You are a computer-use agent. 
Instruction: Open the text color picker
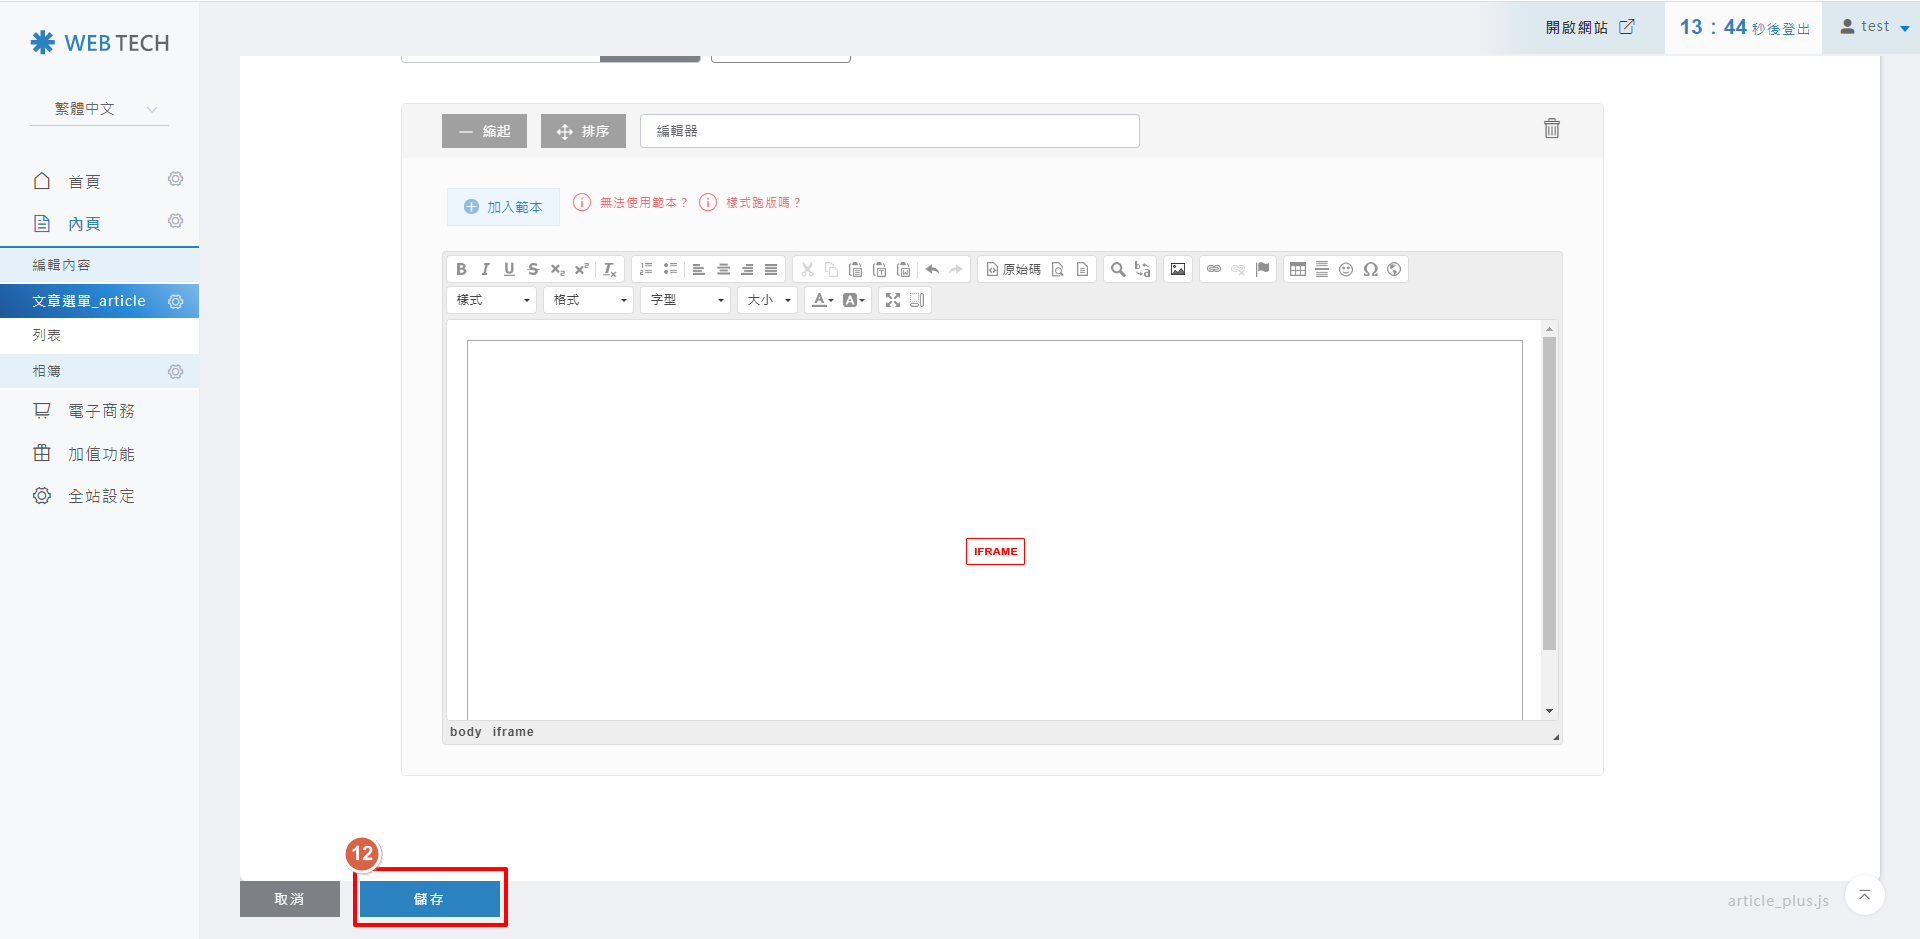click(822, 300)
